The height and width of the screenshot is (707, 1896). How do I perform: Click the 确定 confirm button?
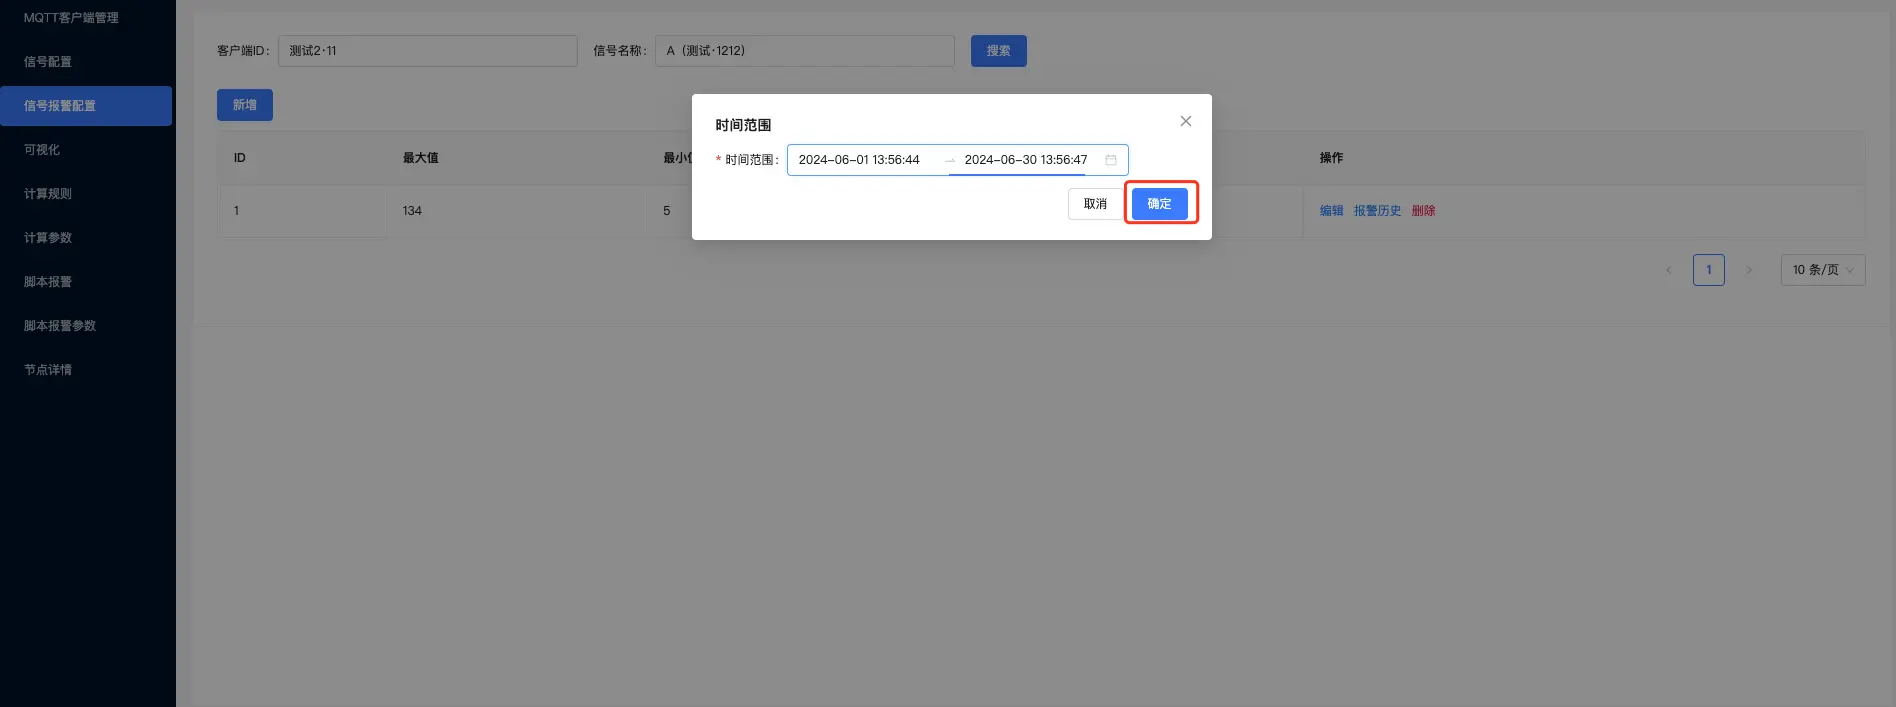[1159, 204]
